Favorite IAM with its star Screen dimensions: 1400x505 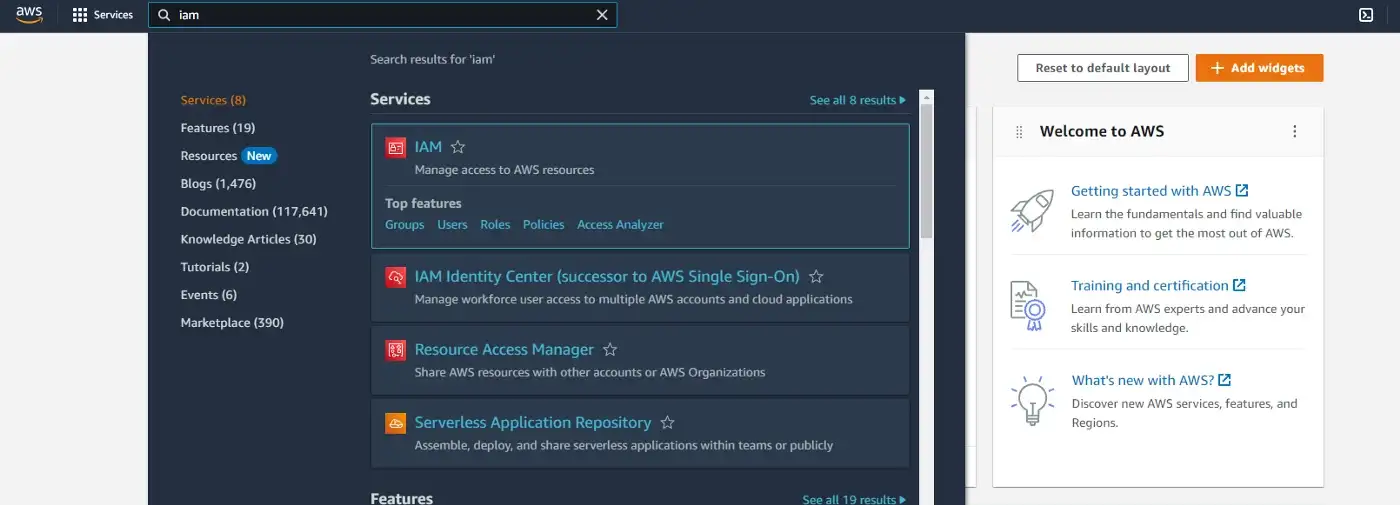[x=458, y=147]
